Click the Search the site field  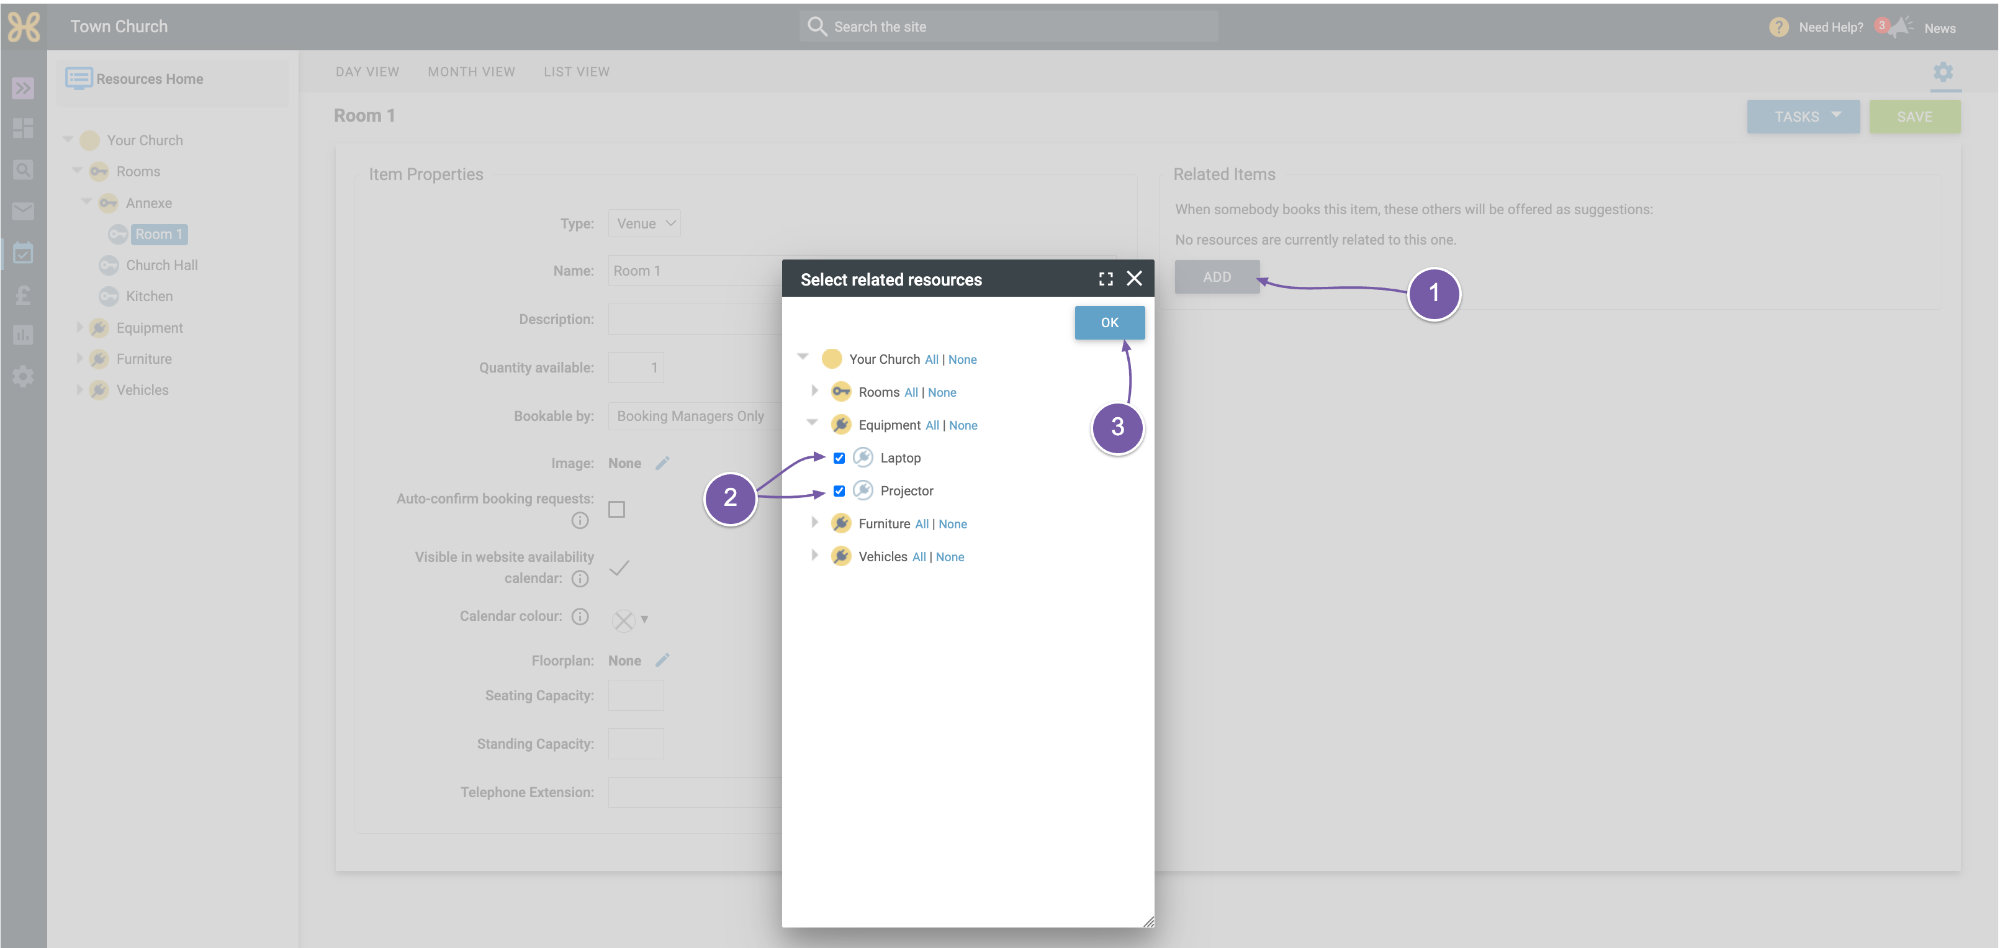click(1010, 27)
